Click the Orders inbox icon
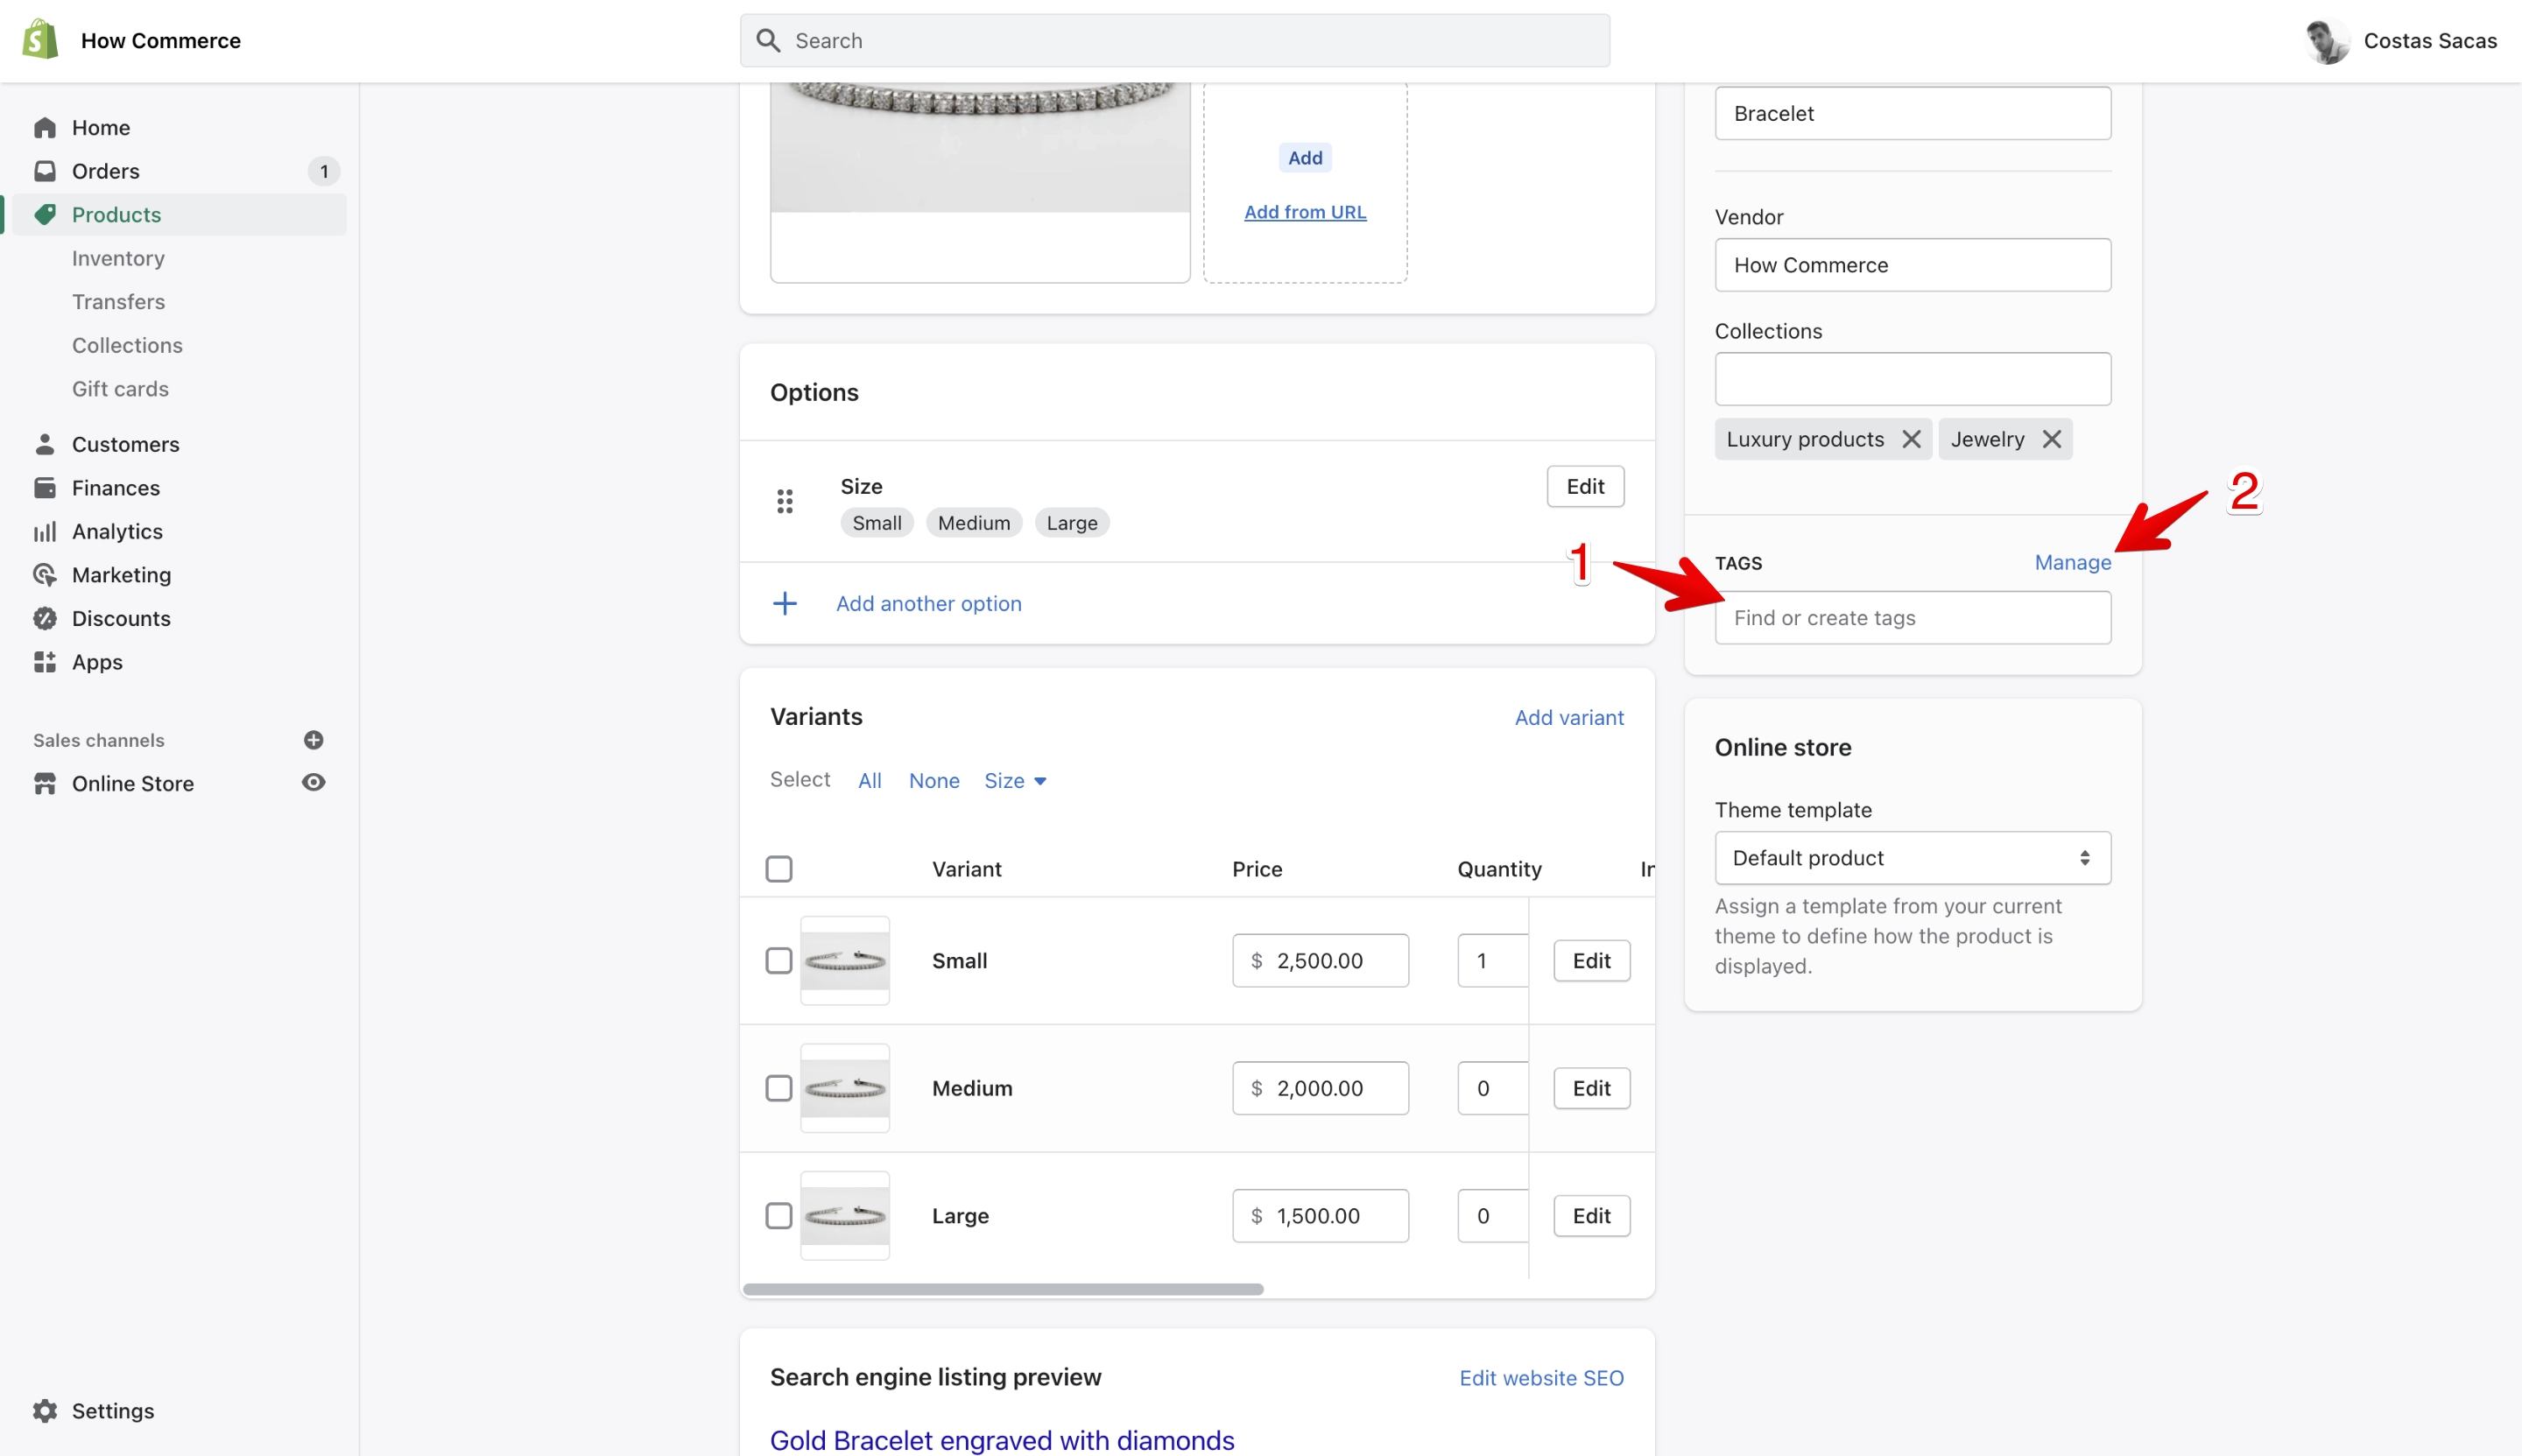 [x=45, y=171]
